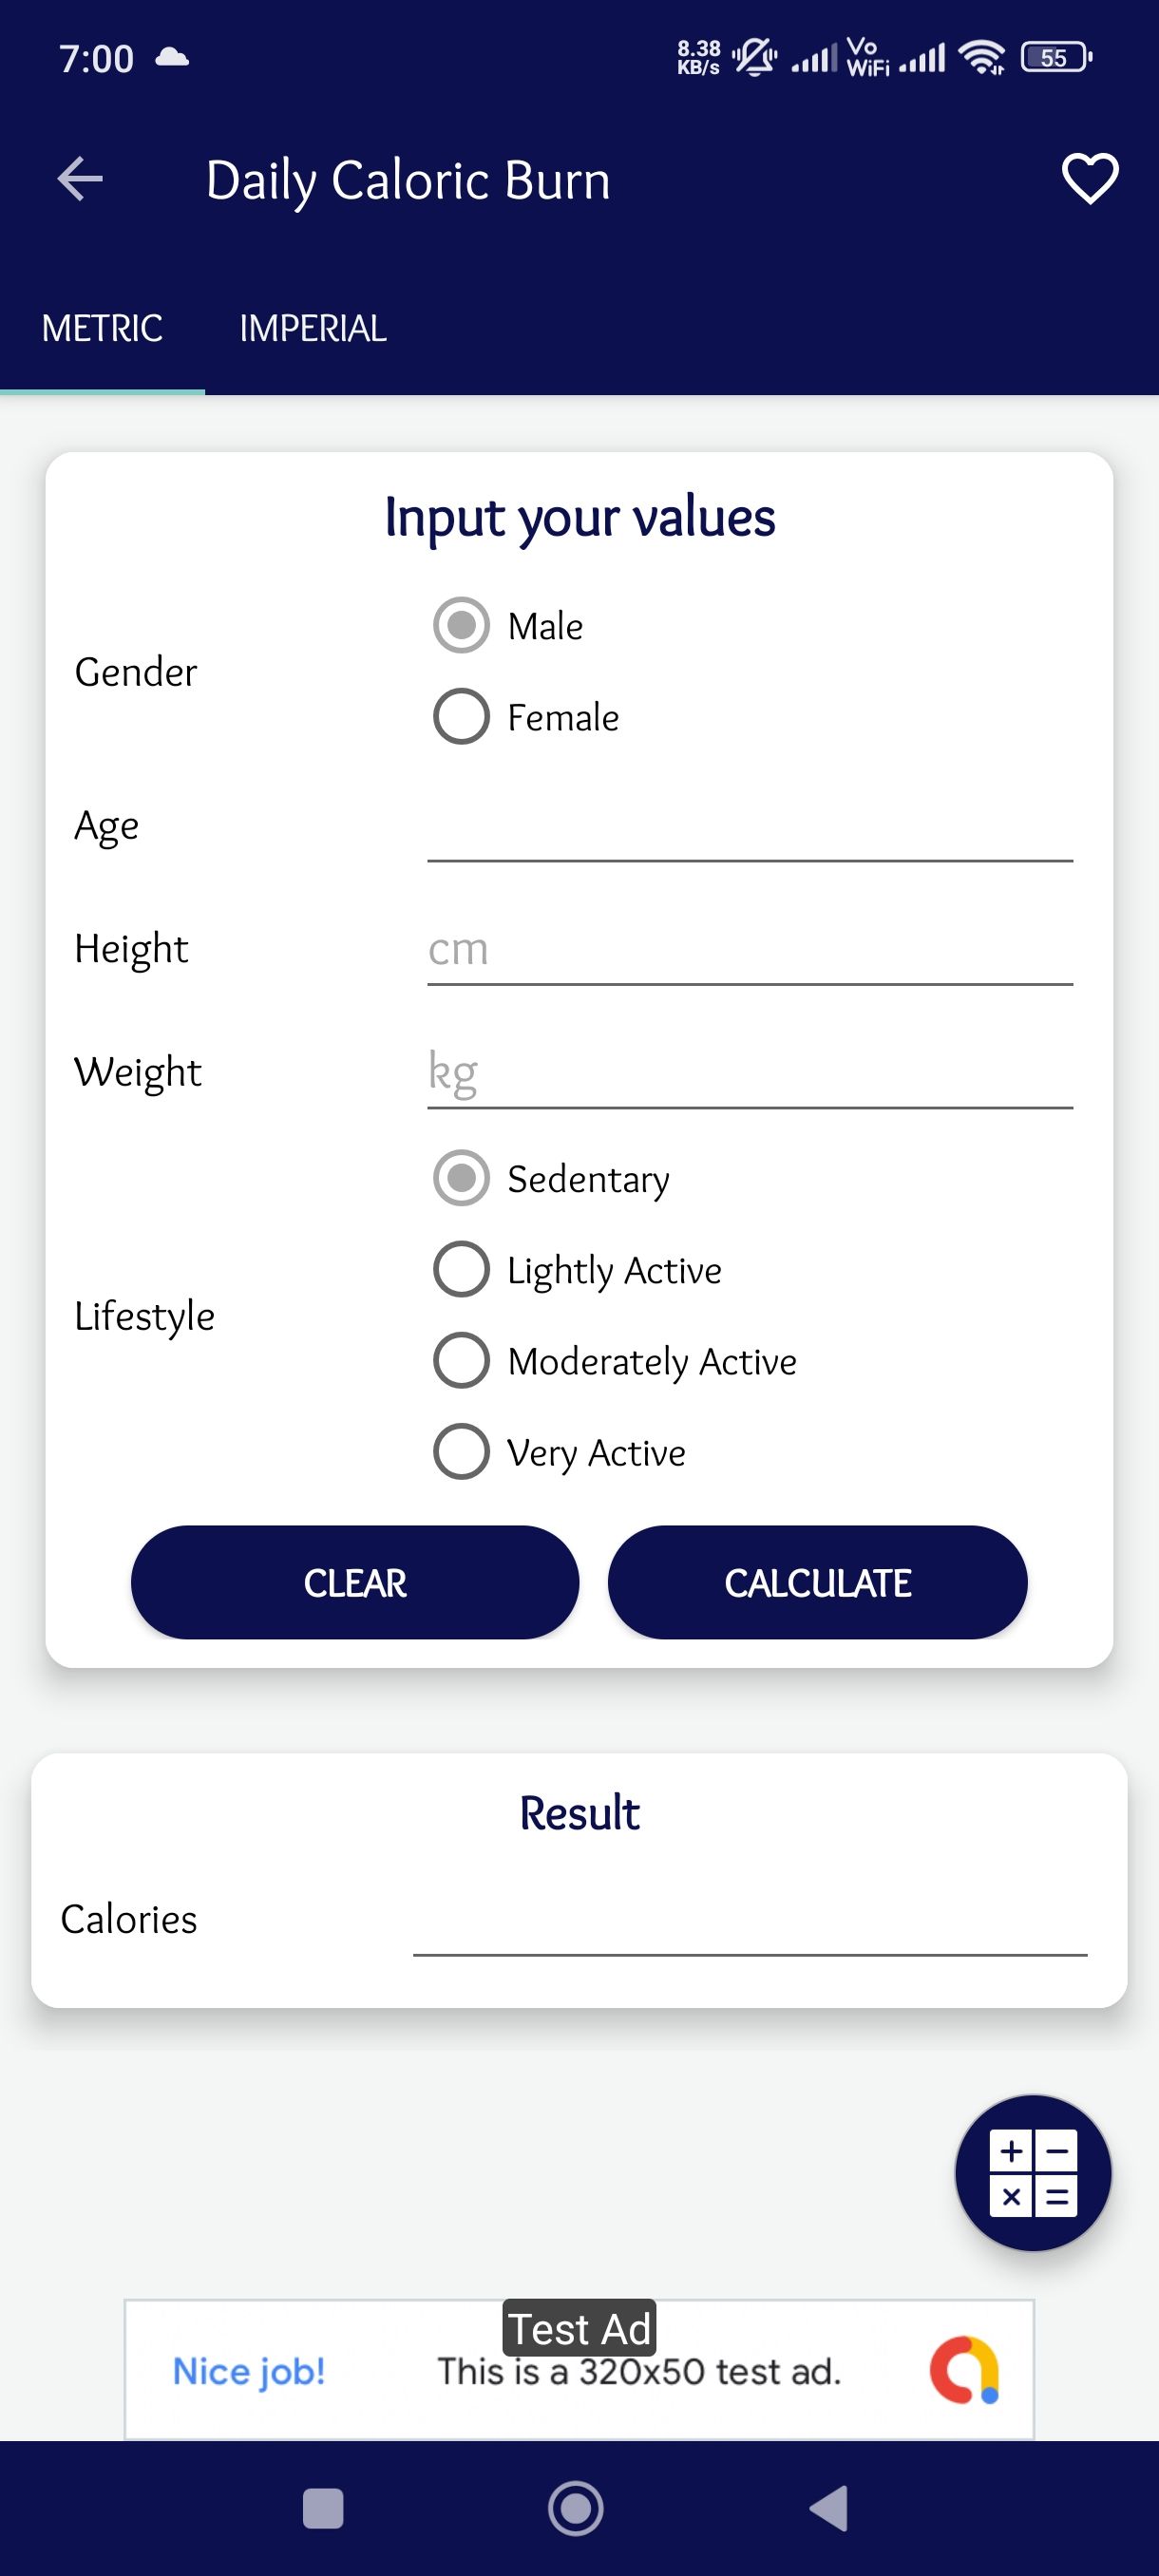The height and width of the screenshot is (2576, 1159).
Task: Tap the back arrow icon
Action: point(80,180)
